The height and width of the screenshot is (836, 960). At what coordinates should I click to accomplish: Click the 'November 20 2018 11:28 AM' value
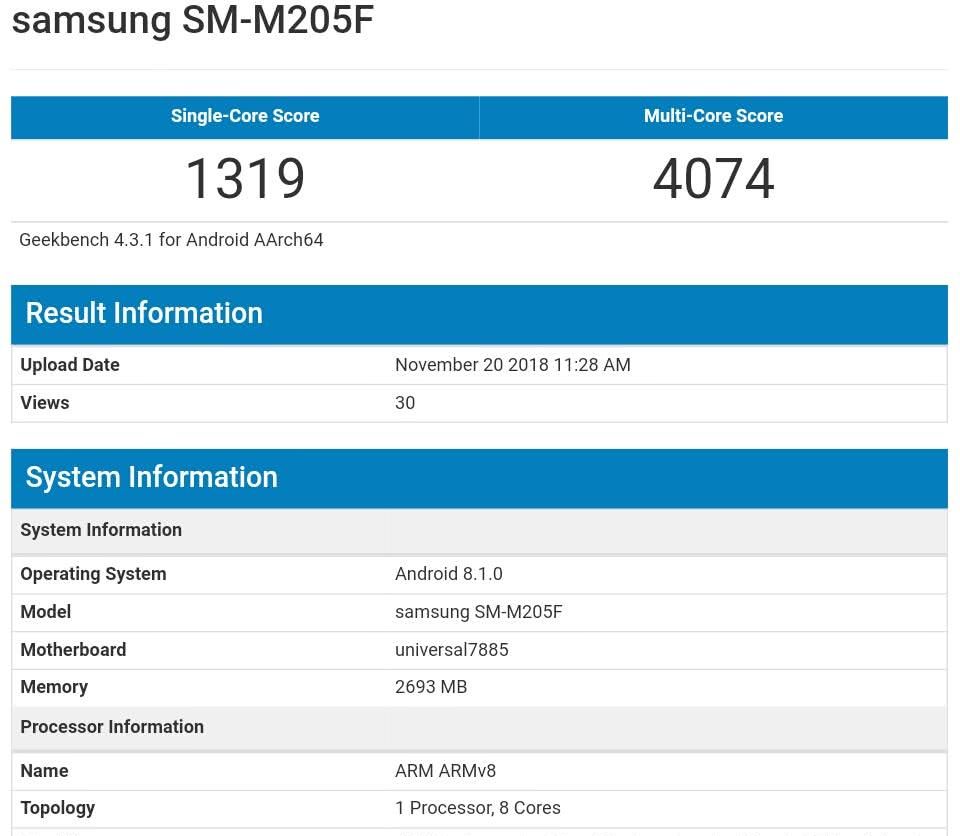pyautogui.click(x=512, y=365)
